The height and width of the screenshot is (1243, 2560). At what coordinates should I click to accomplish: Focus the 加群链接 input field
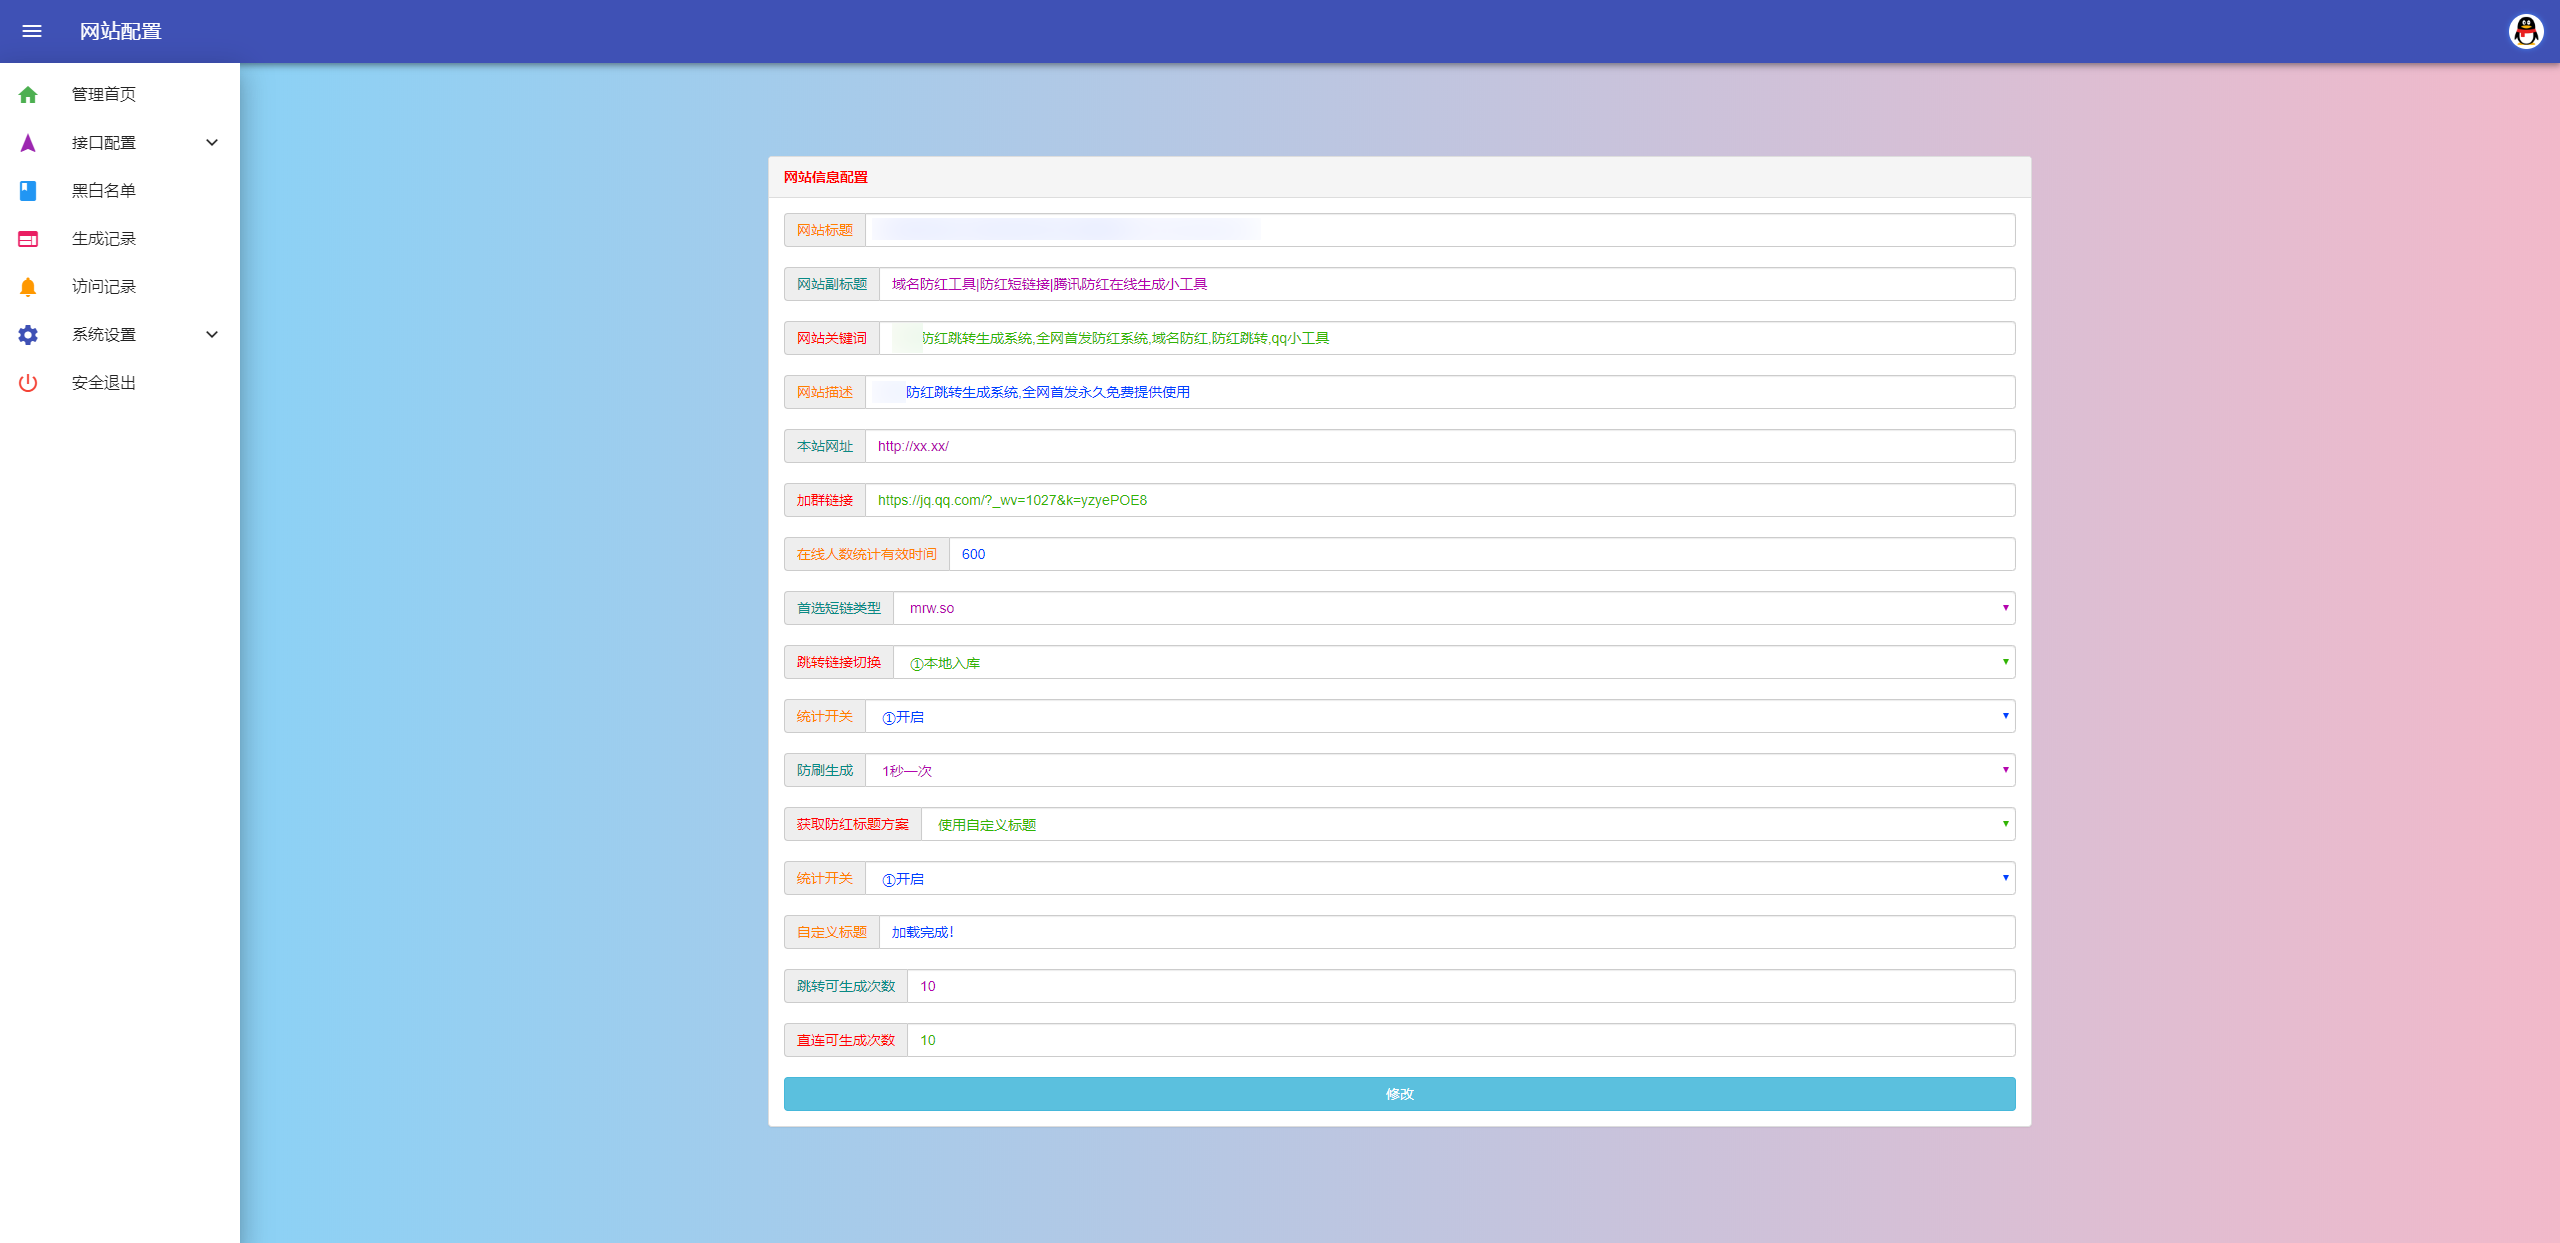click(1440, 500)
